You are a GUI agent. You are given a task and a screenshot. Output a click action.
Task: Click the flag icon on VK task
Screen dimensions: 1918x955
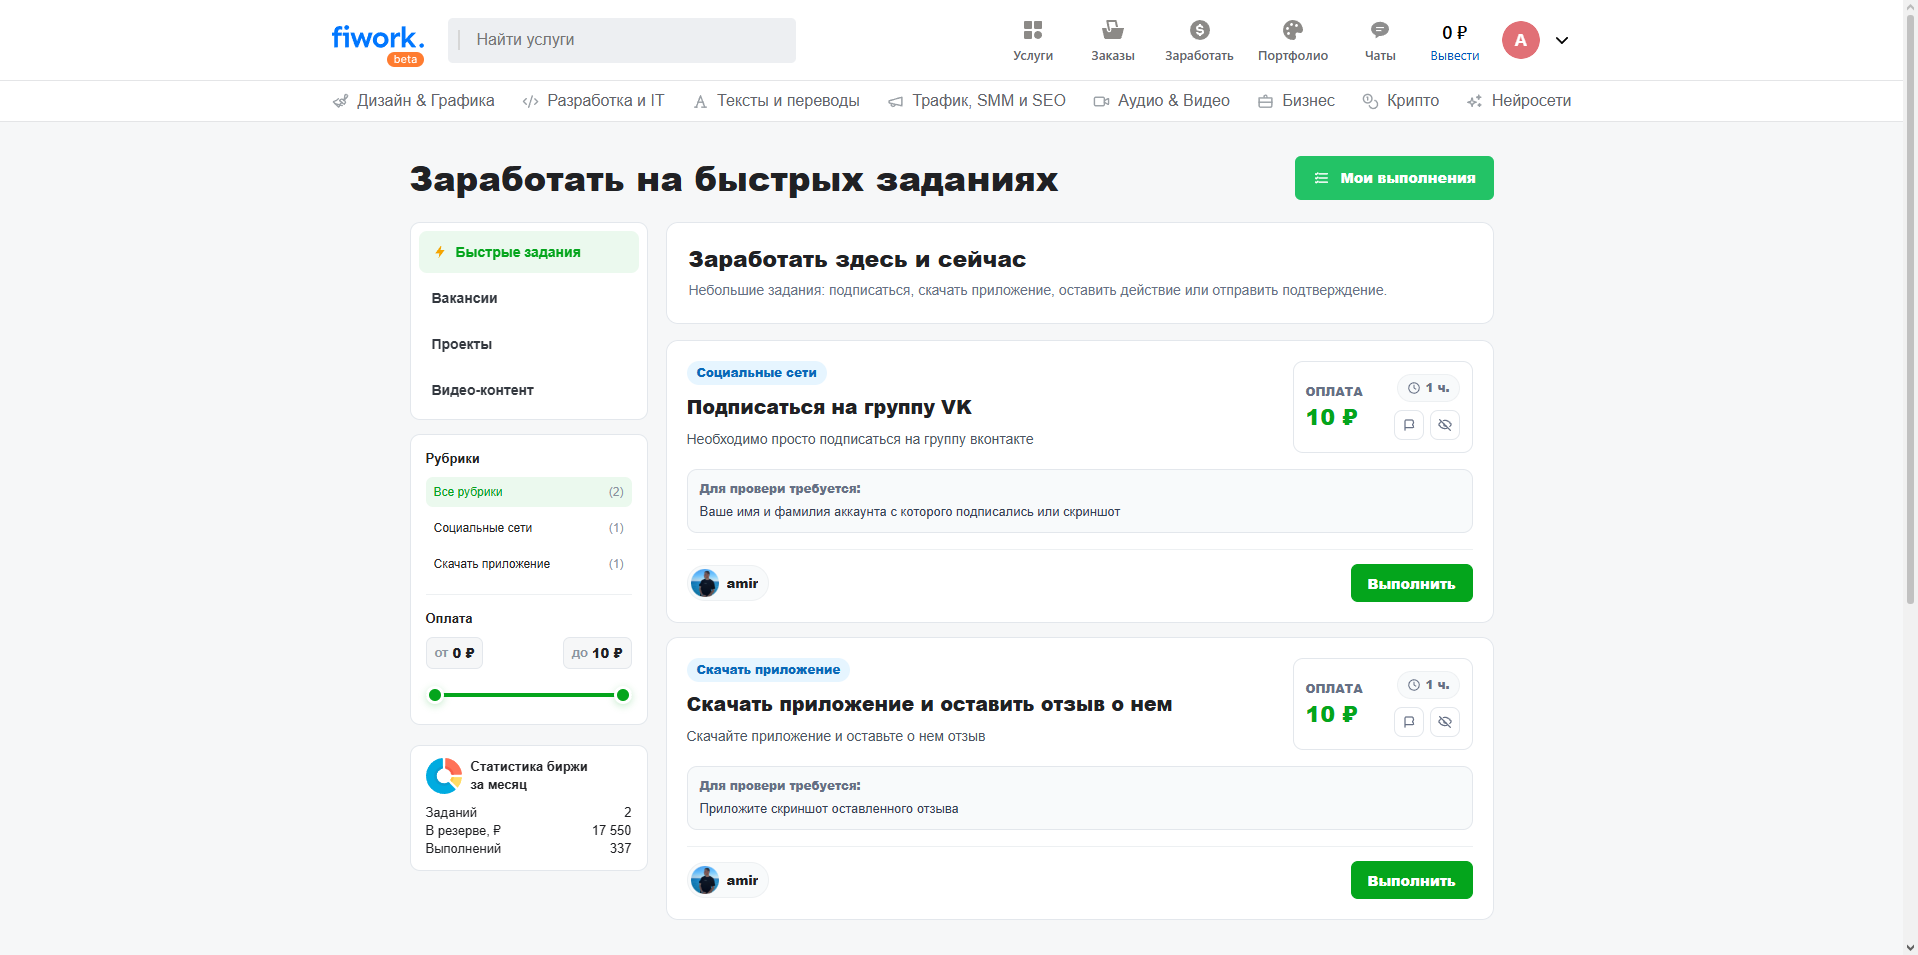click(1409, 425)
